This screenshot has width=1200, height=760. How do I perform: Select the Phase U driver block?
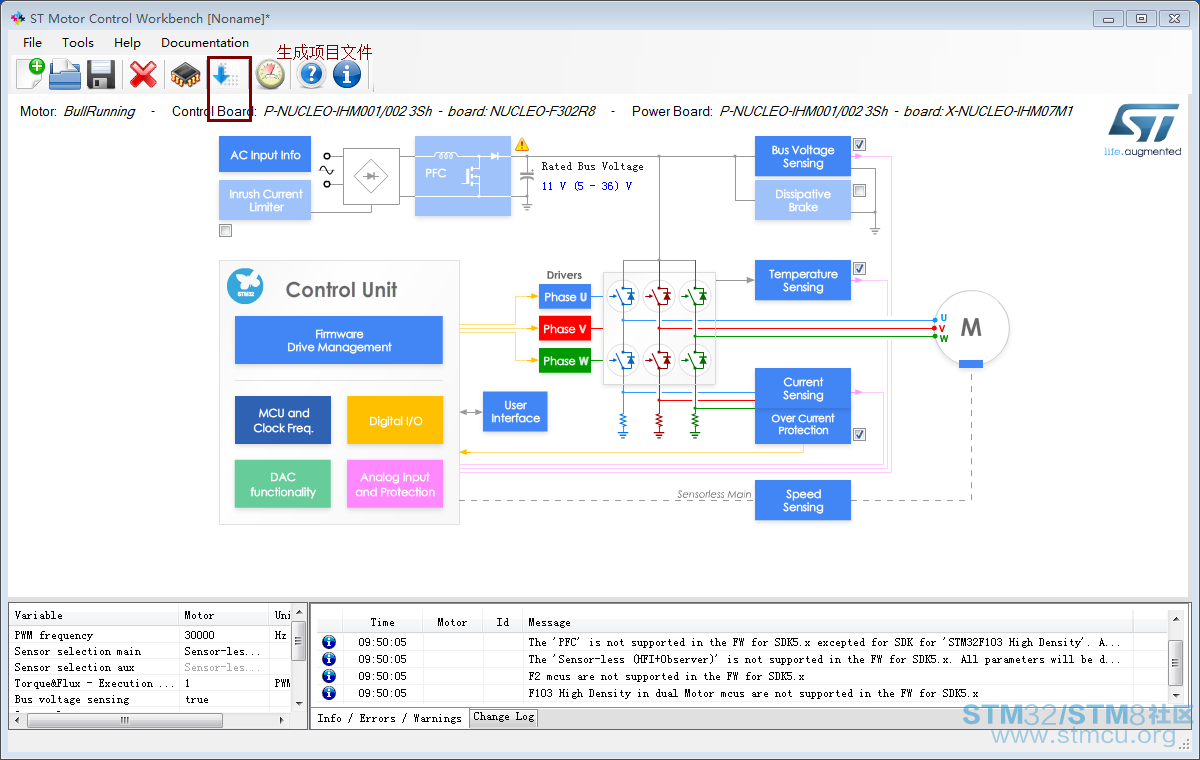click(x=565, y=296)
